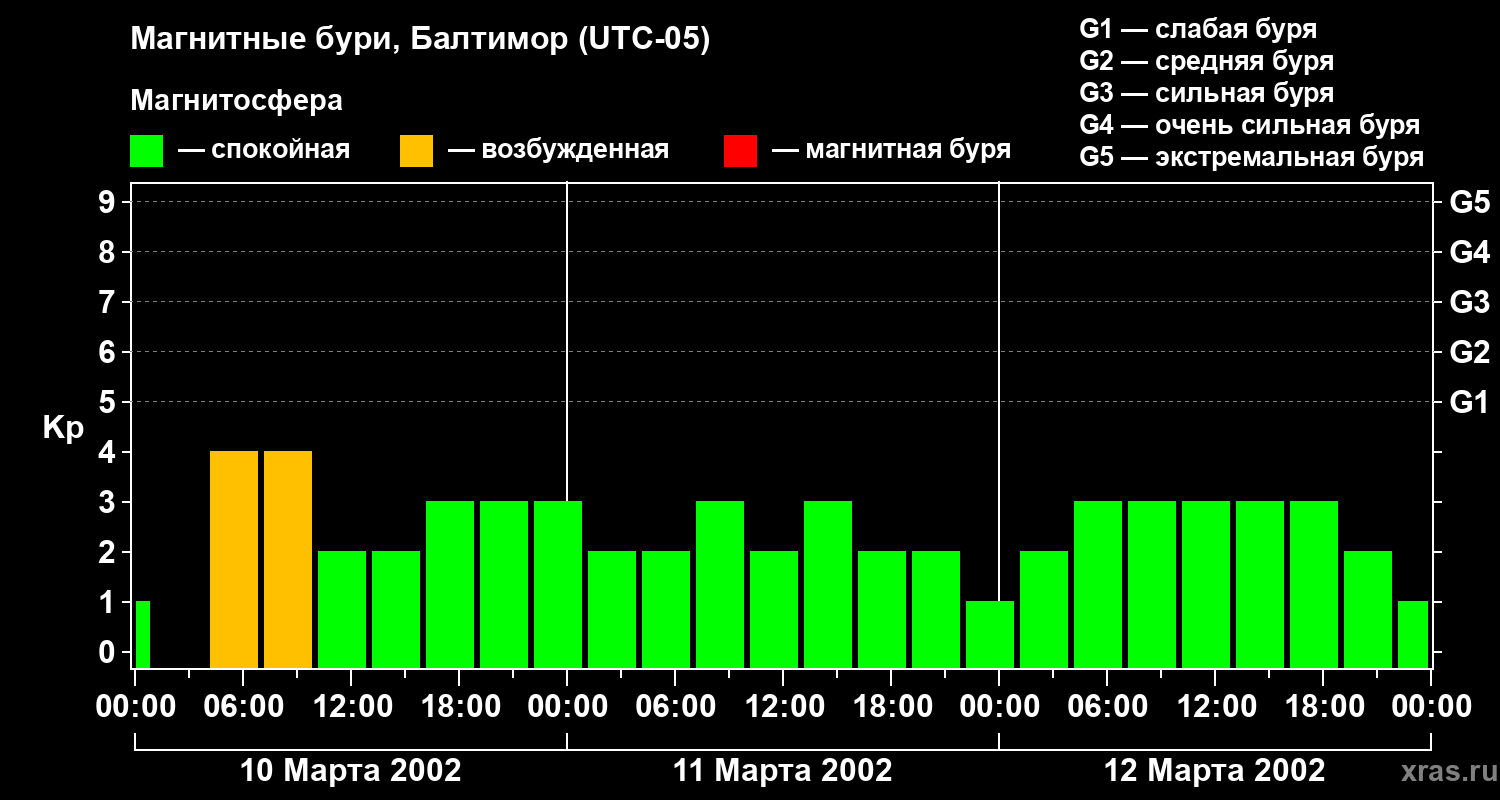Select the G2 label on the right axis
The width and height of the screenshot is (1500, 800).
1470,352
